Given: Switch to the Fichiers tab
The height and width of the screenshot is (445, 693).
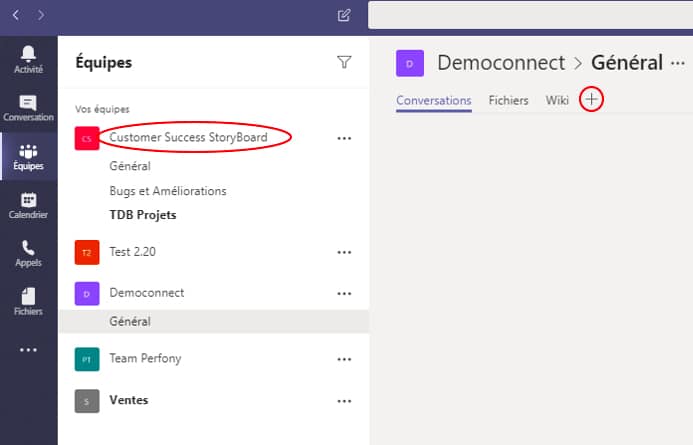Looking at the screenshot, I should 508,100.
